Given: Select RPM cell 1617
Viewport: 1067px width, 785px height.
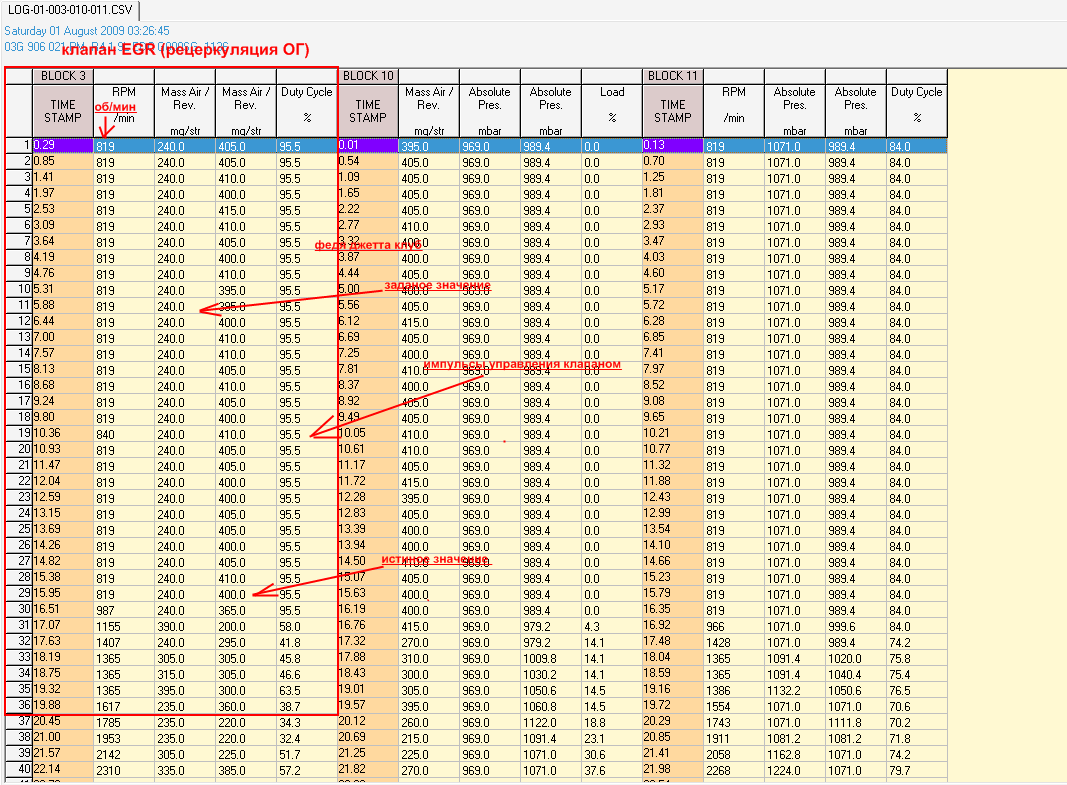Looking at the screenshot, I should coord(124,706).
